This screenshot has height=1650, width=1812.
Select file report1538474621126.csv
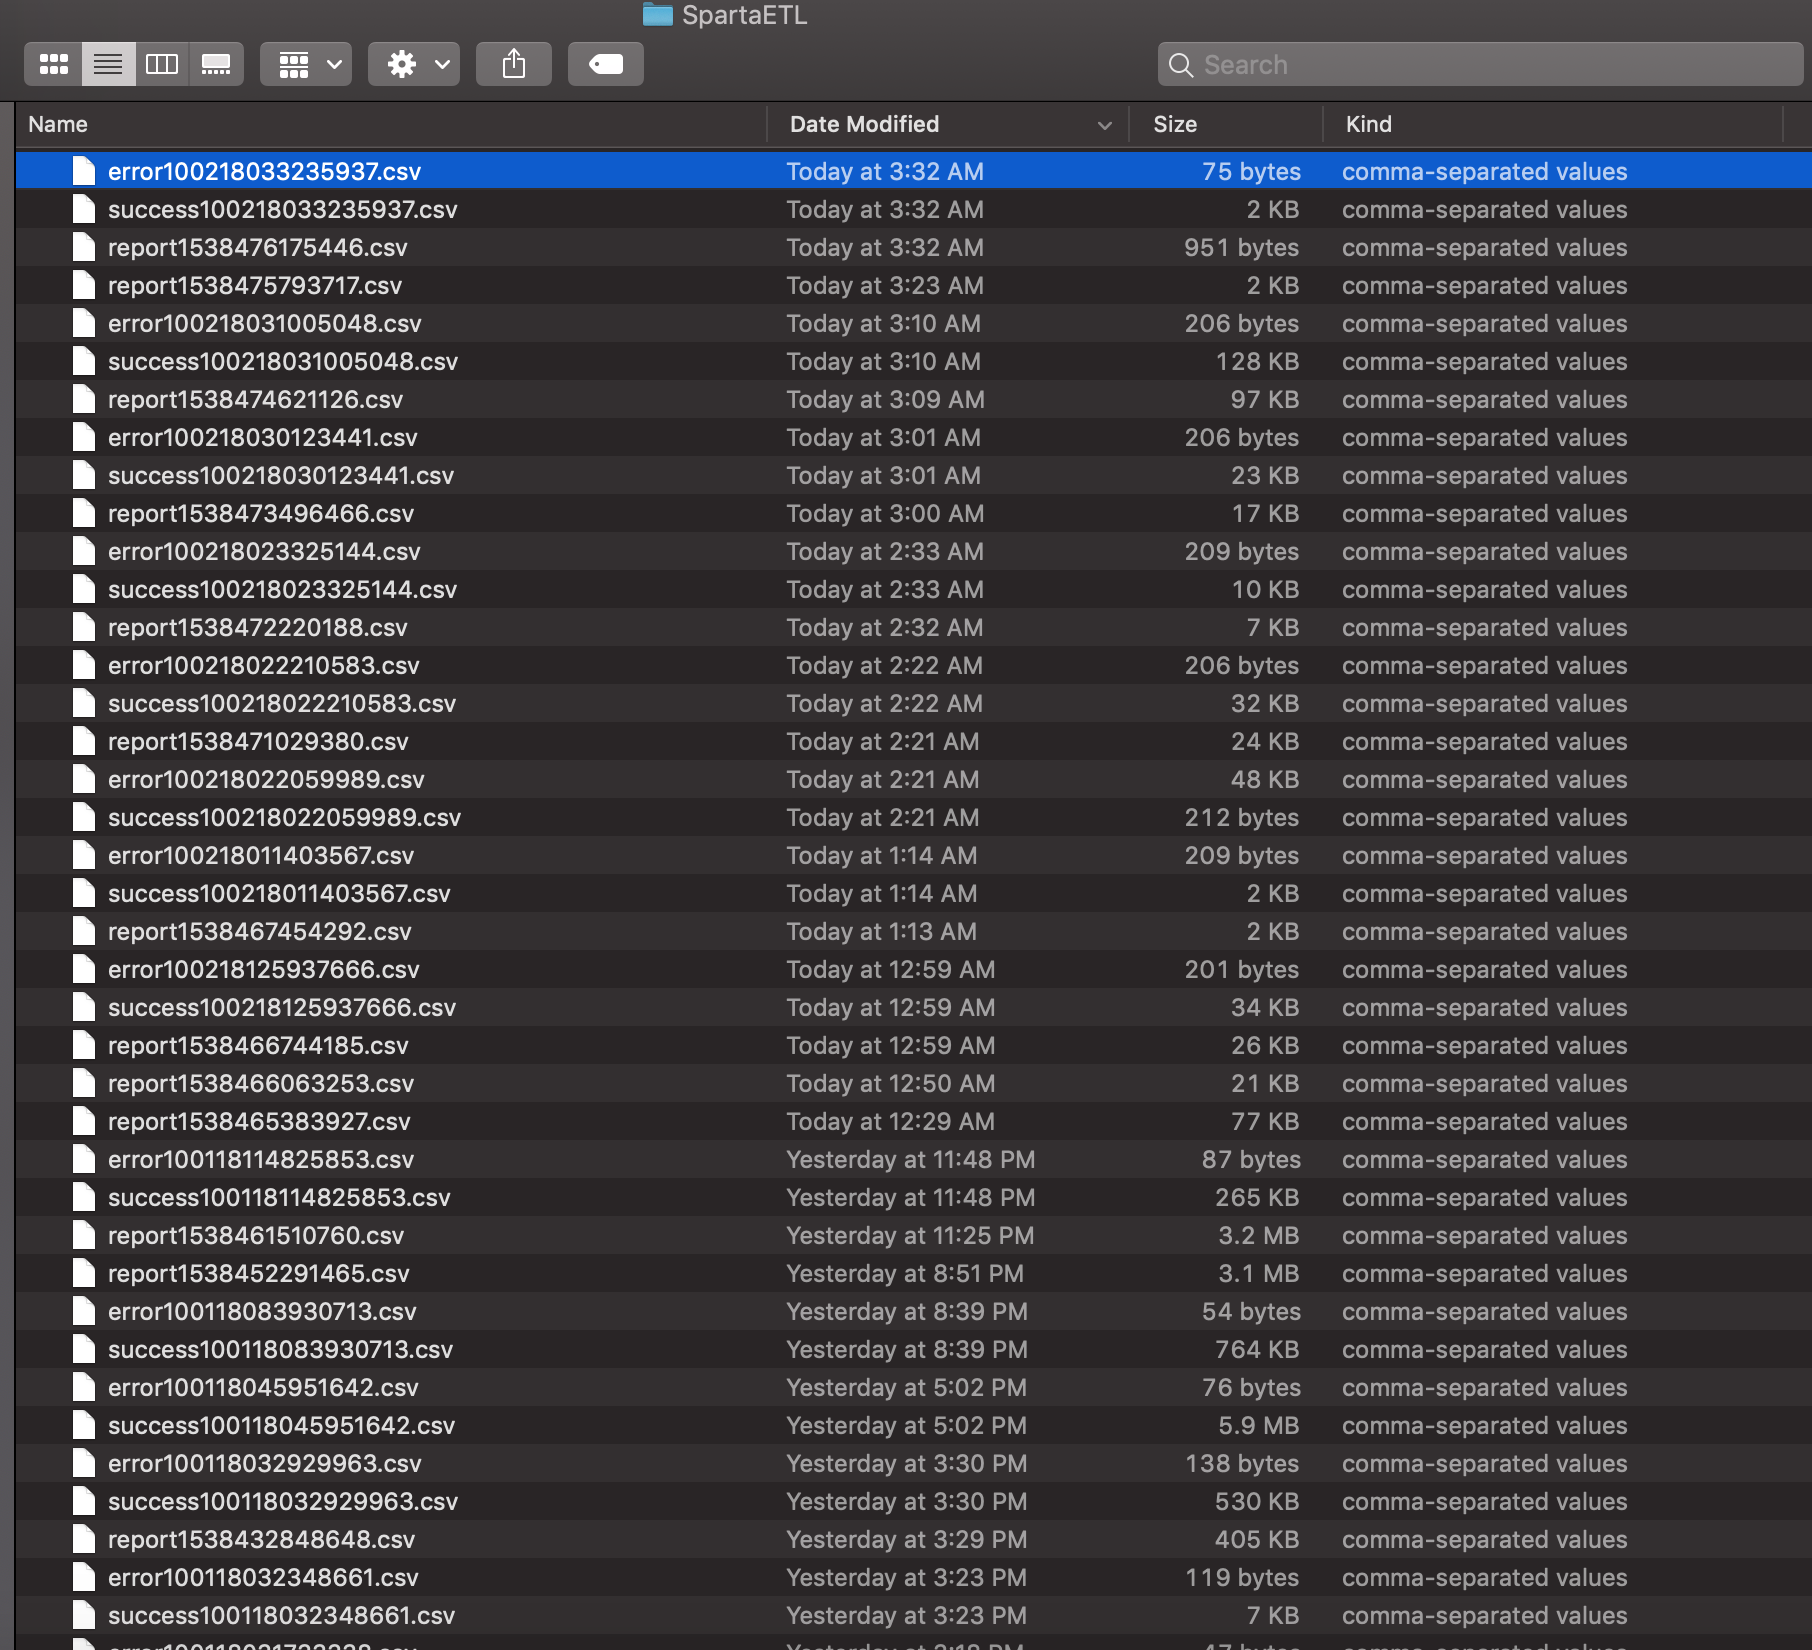(x=914, y=399)
